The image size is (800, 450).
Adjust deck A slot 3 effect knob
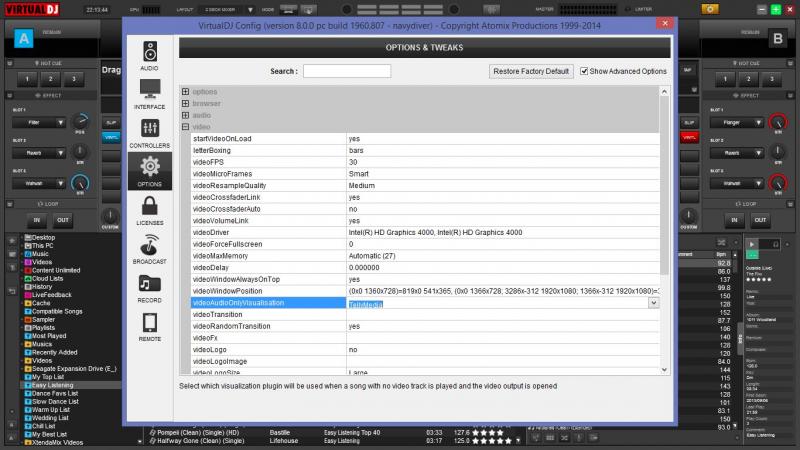click(x=80, y=183)
